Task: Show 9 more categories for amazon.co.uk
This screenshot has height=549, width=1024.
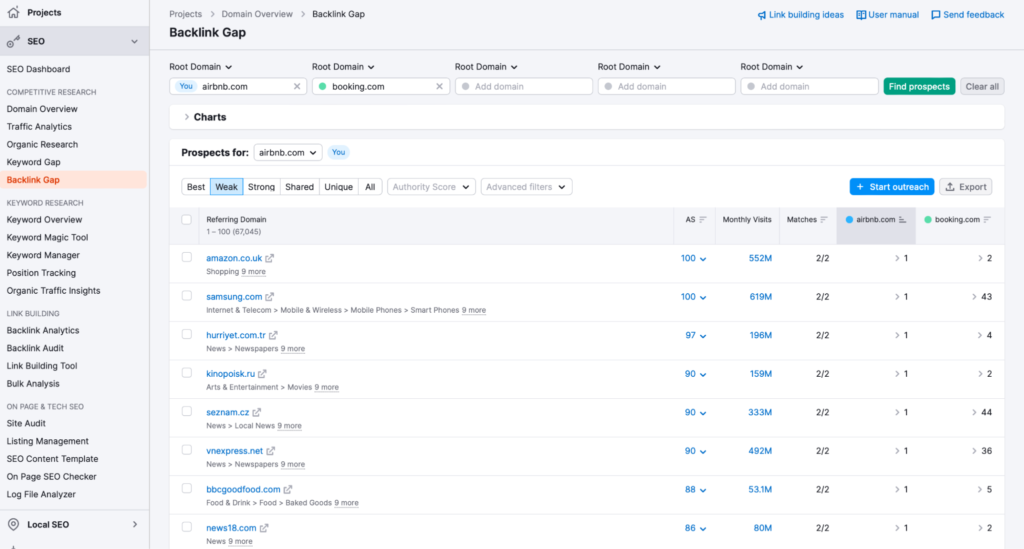Action: pyautogui.click(x=253, y=272)
